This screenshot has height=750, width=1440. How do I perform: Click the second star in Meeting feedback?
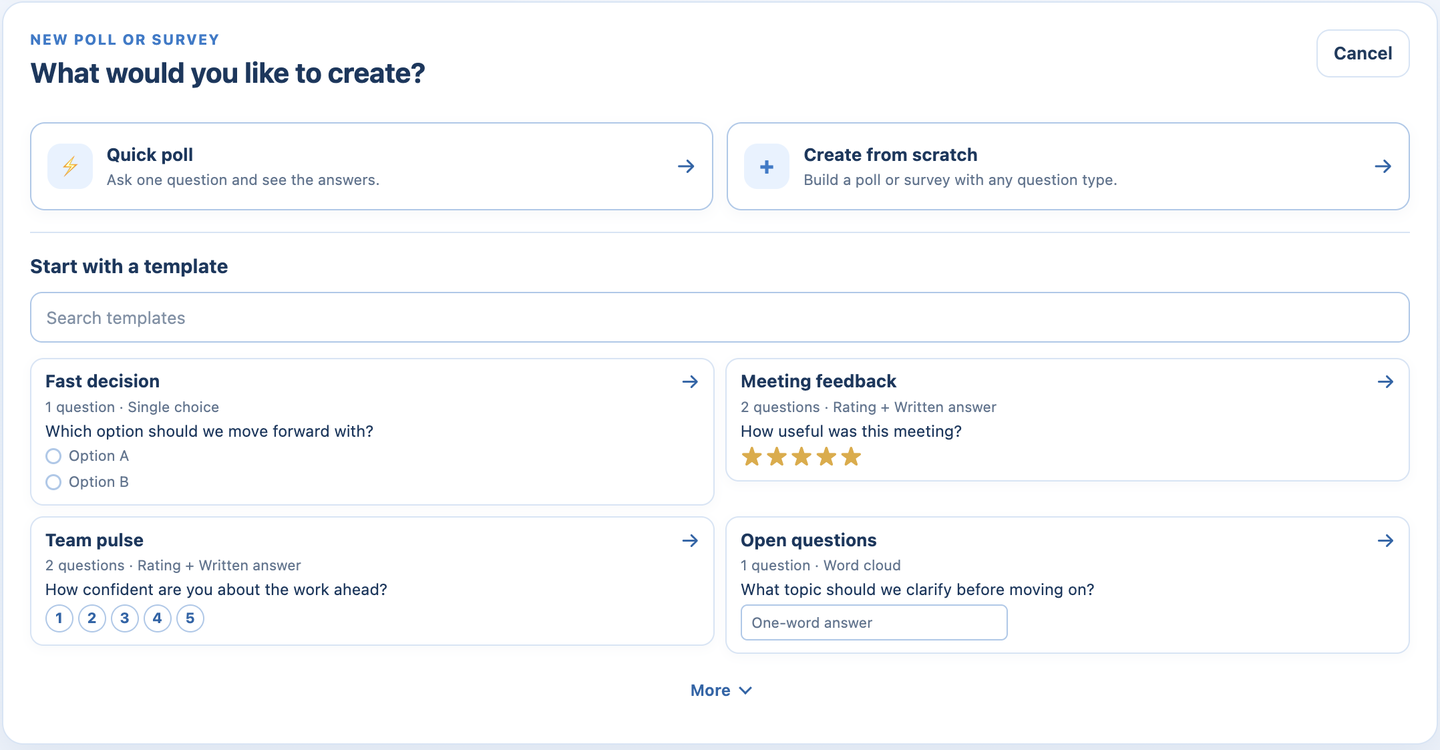click(x=777, y=457)
